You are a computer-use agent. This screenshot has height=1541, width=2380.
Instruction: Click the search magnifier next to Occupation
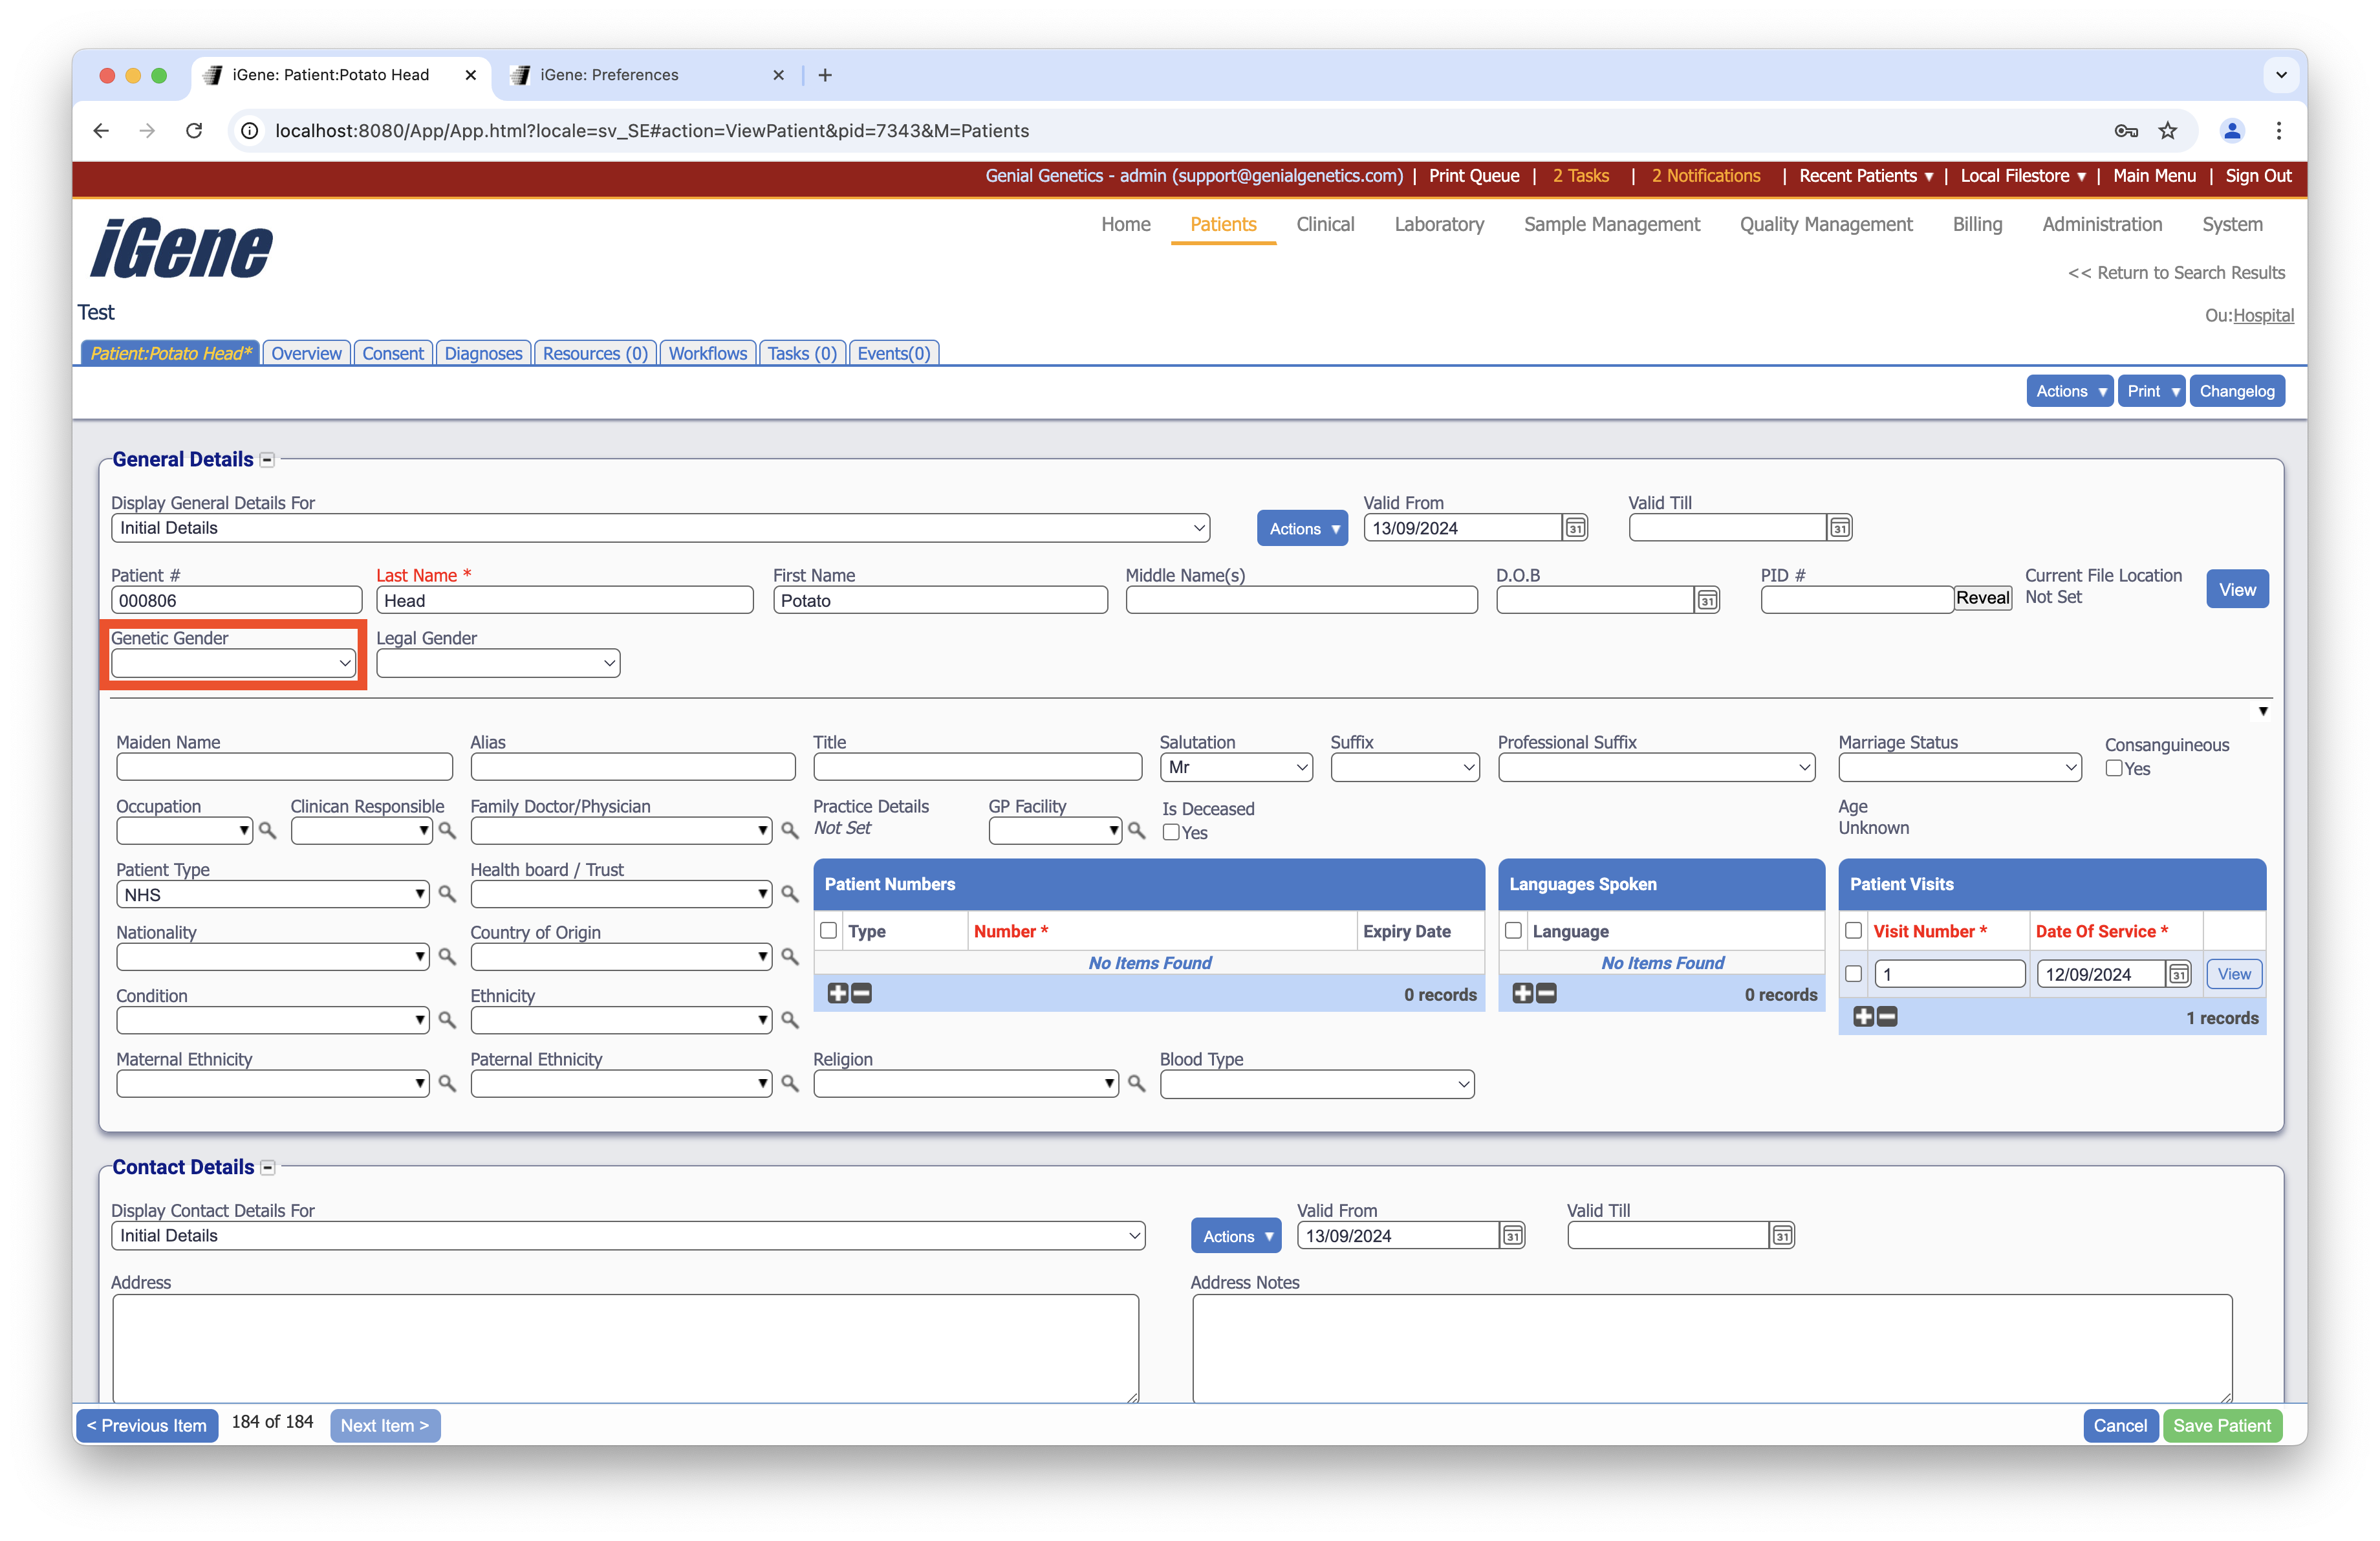(x=267, y=830)
